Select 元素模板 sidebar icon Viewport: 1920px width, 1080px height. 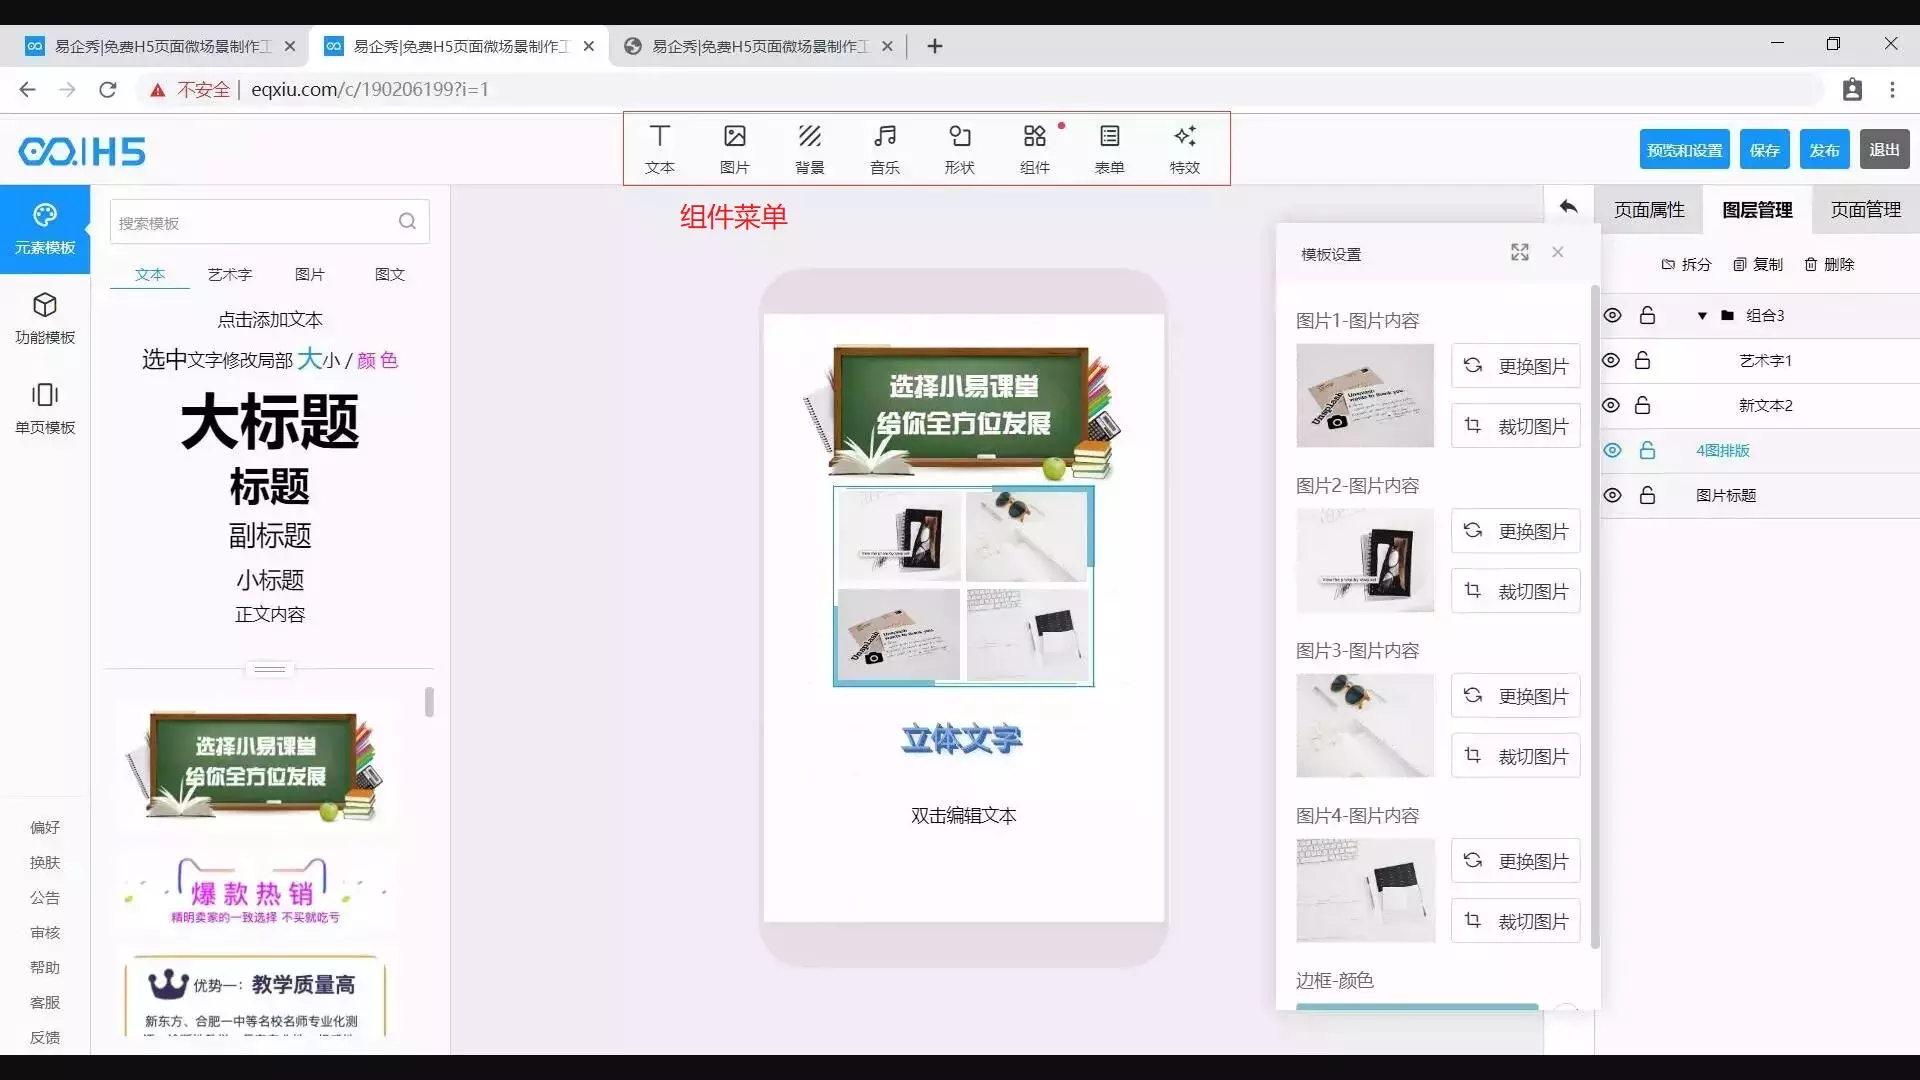45,229
